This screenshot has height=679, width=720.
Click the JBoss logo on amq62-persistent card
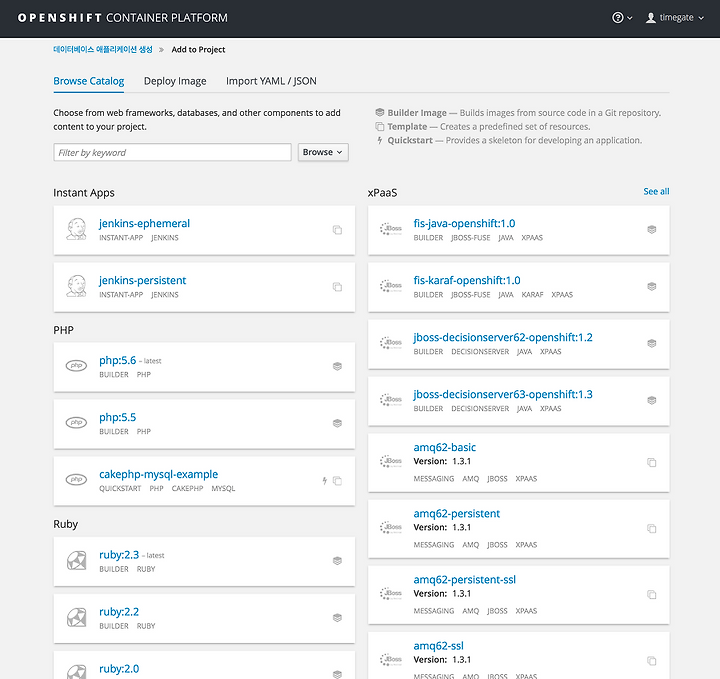pyautogui.click(x=391, y=527)
